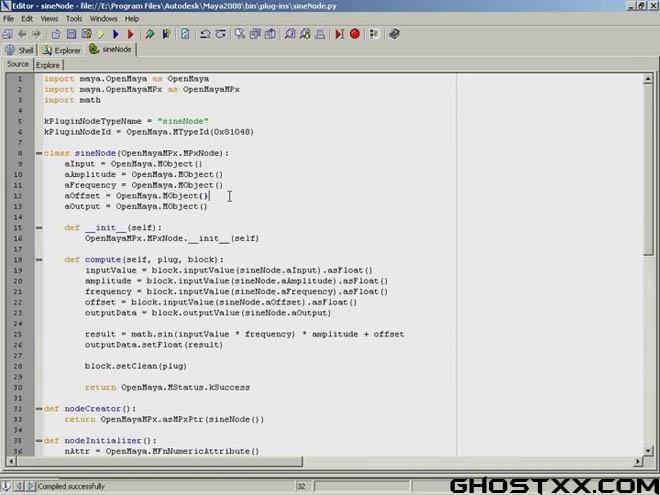This screenshot has width=660, height=495.
Task: Click the Find next magnifier with arrow icon
Action: click(x=305, y=34)
